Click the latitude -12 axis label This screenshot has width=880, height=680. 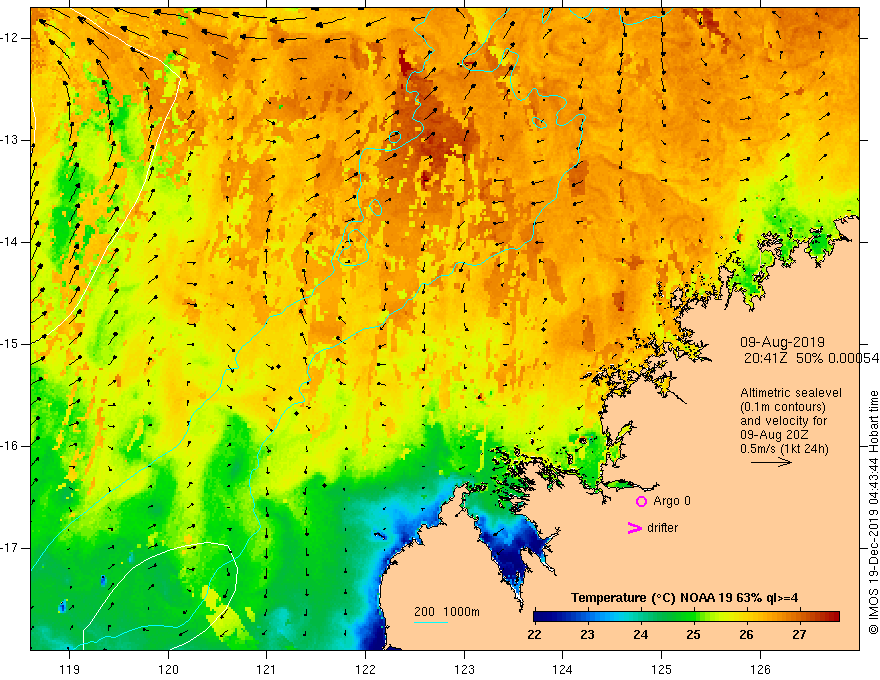(x=11, y=38)
